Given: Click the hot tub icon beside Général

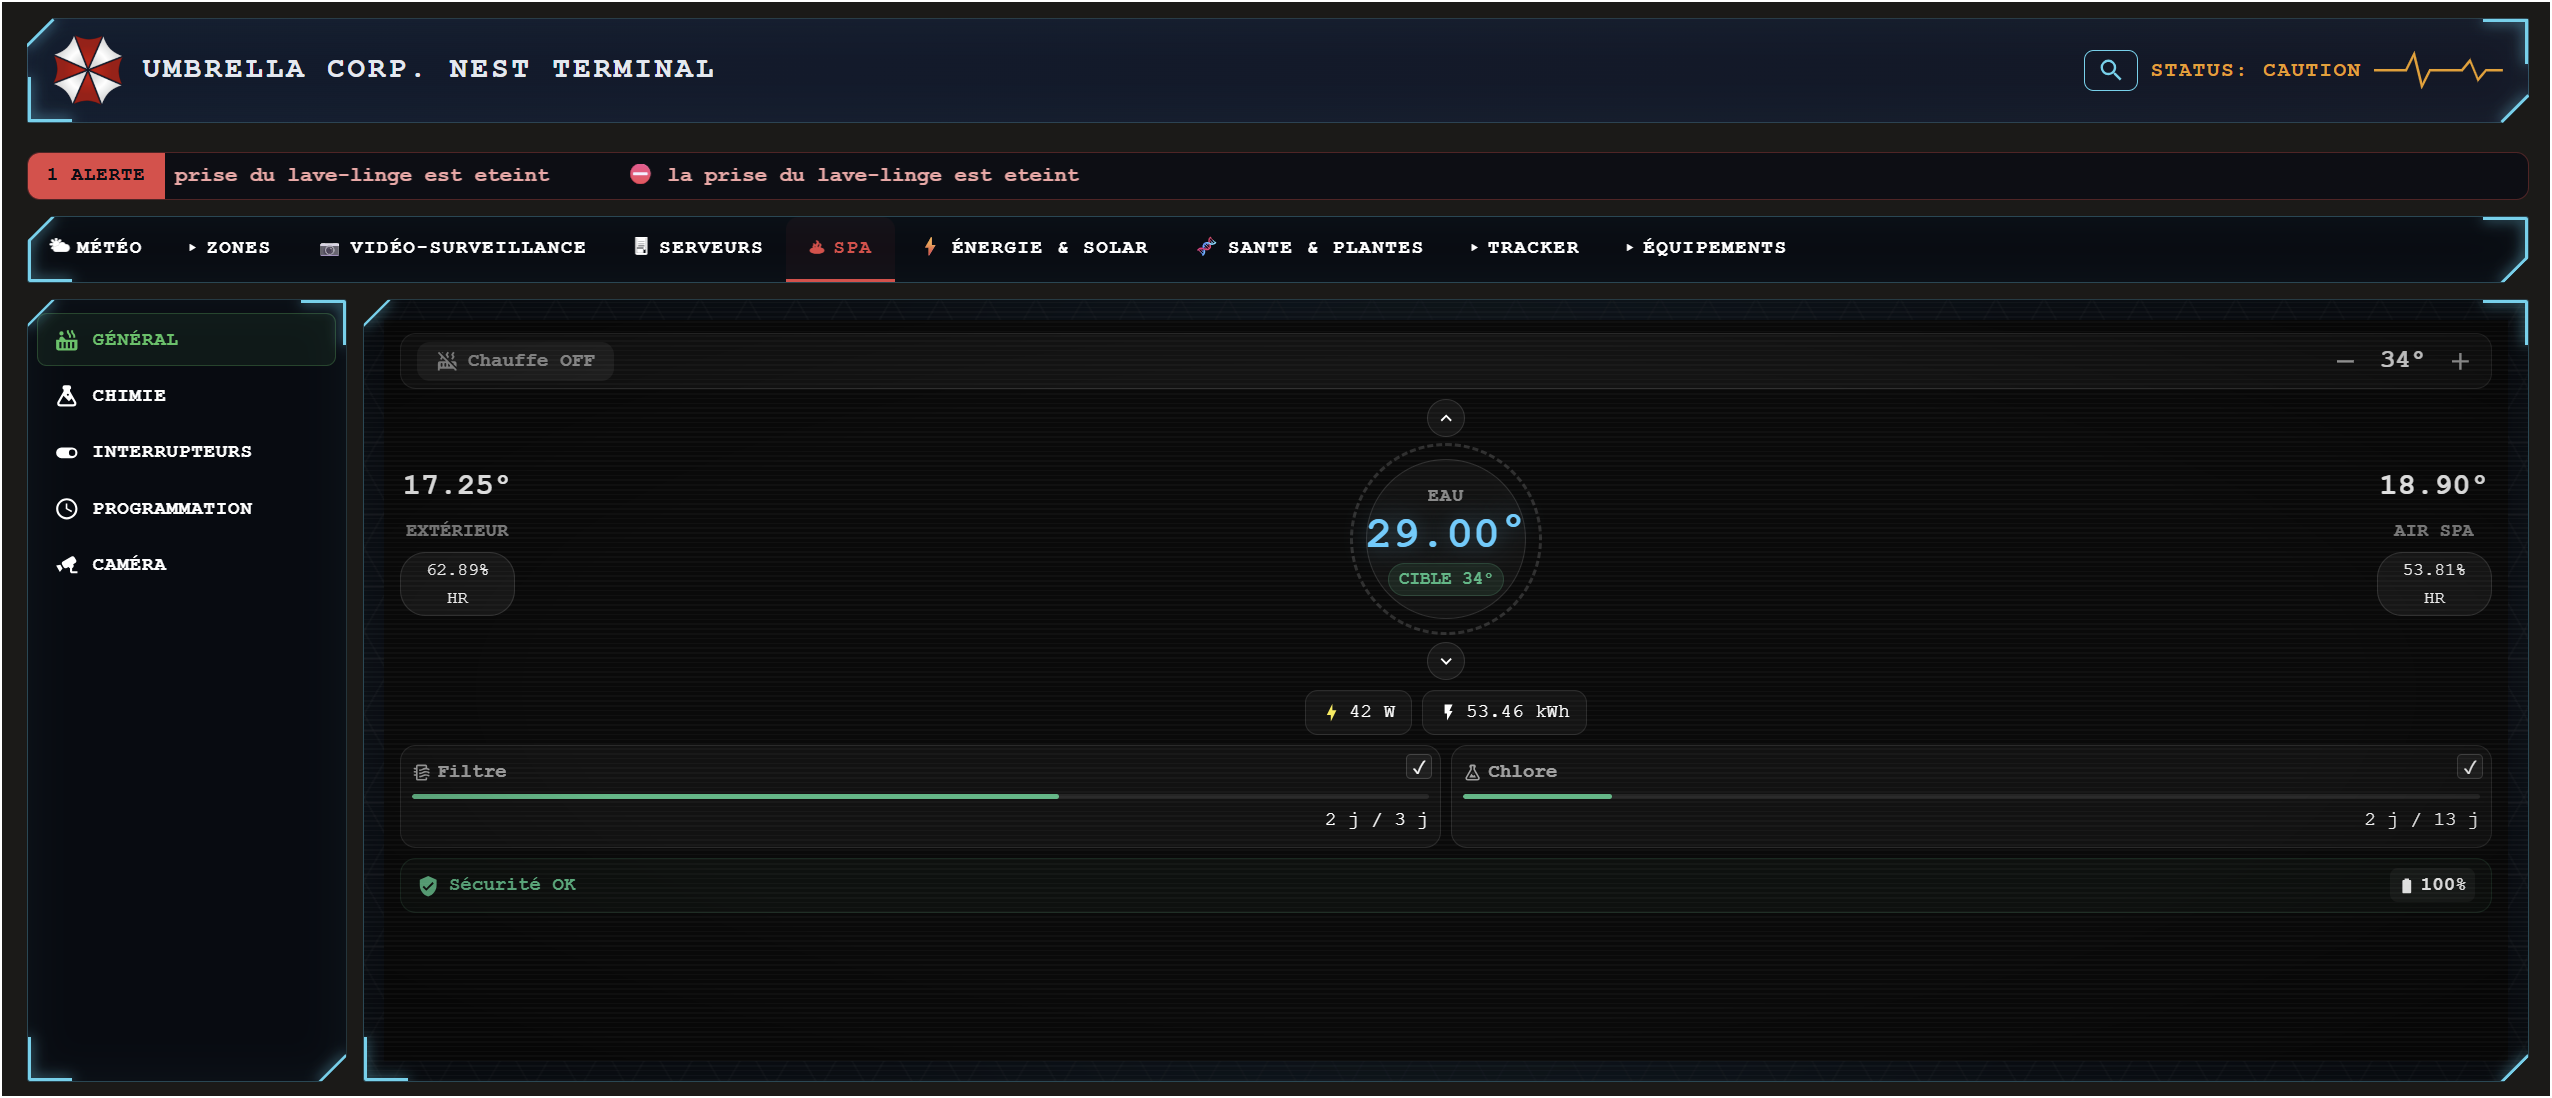Looking at the screenshot, I should (x=67, y=340).
